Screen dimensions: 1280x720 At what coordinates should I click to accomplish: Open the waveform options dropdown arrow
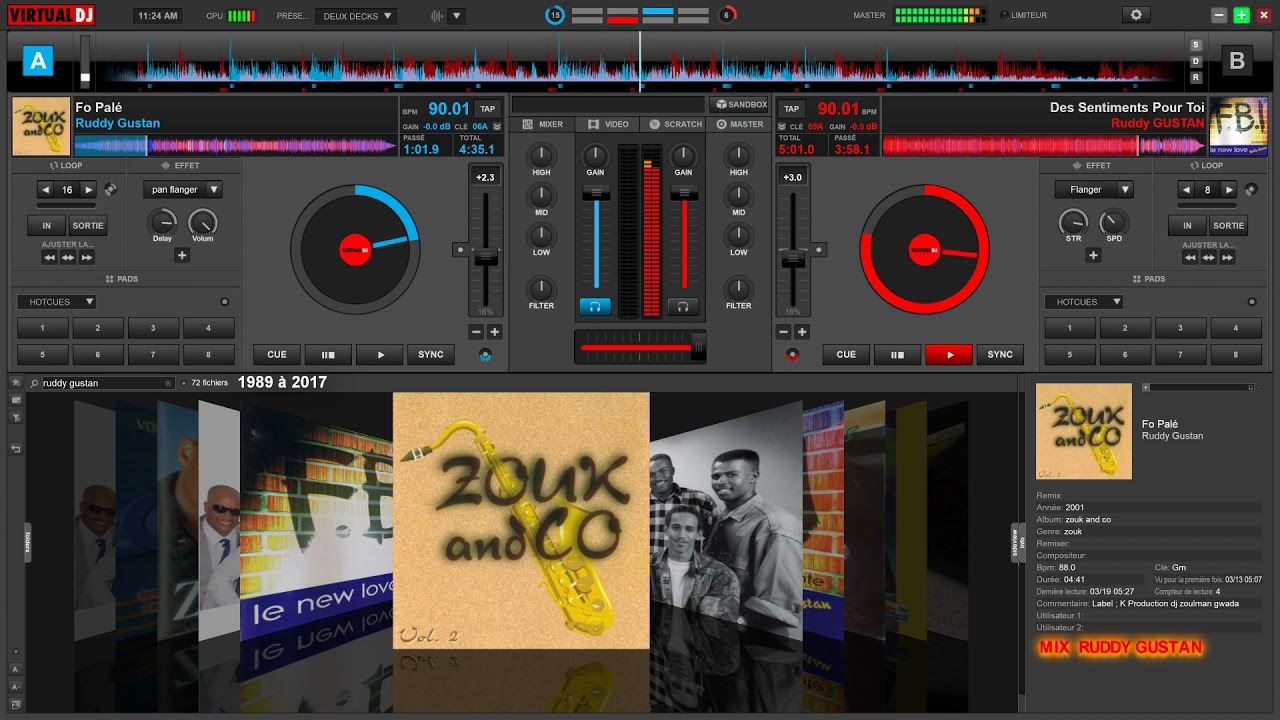click(x=457, y=16)
